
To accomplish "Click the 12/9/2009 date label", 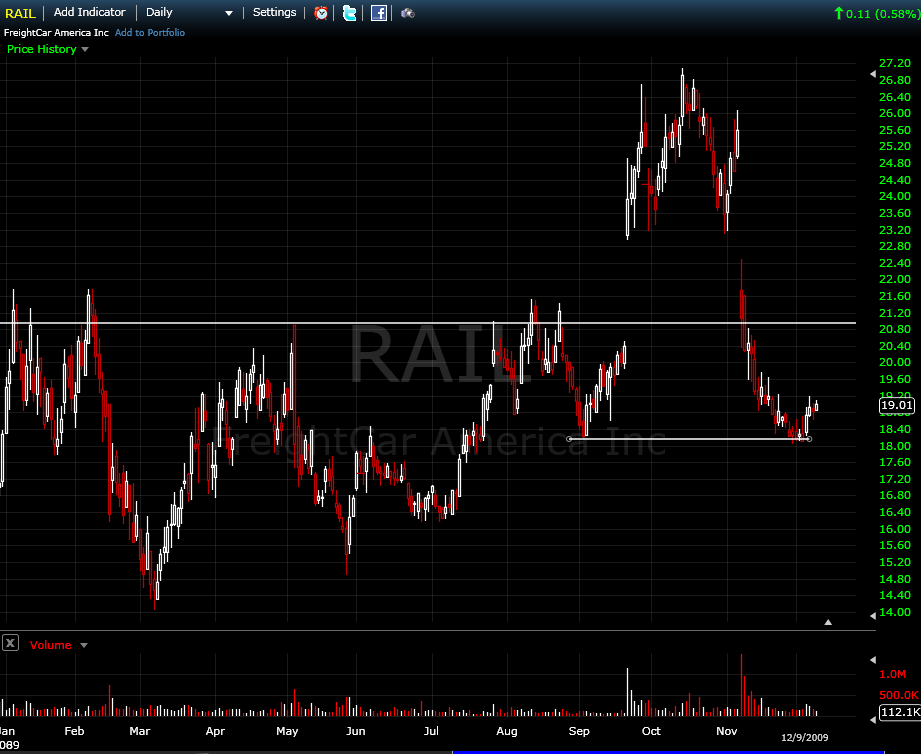I will [x=805, y=738].
